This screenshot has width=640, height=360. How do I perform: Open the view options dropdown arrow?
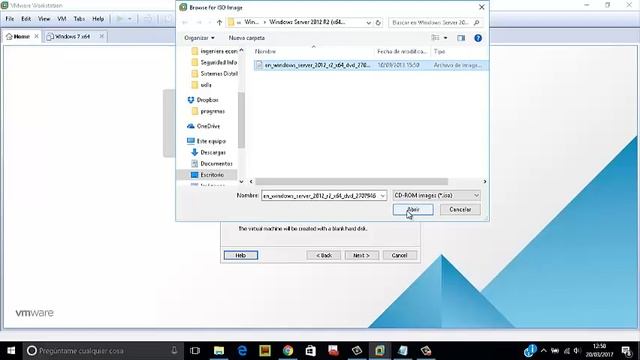[445, 38]
